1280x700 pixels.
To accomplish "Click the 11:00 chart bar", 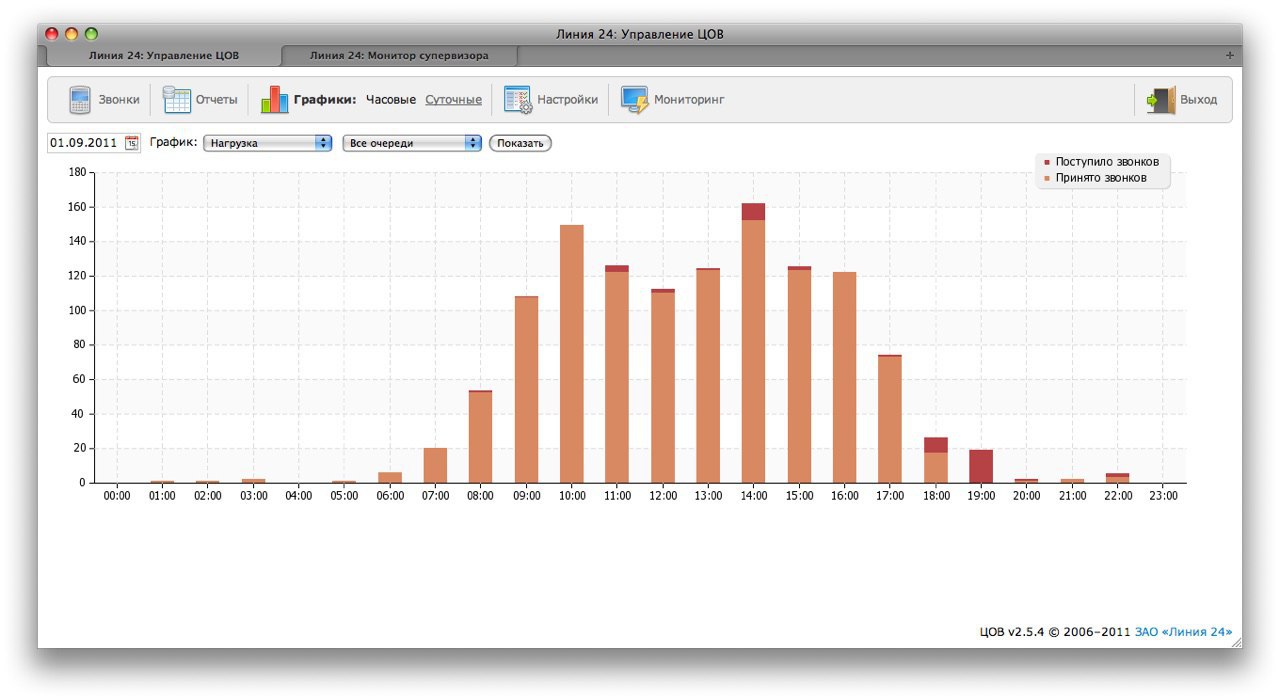I will [617, 374].
